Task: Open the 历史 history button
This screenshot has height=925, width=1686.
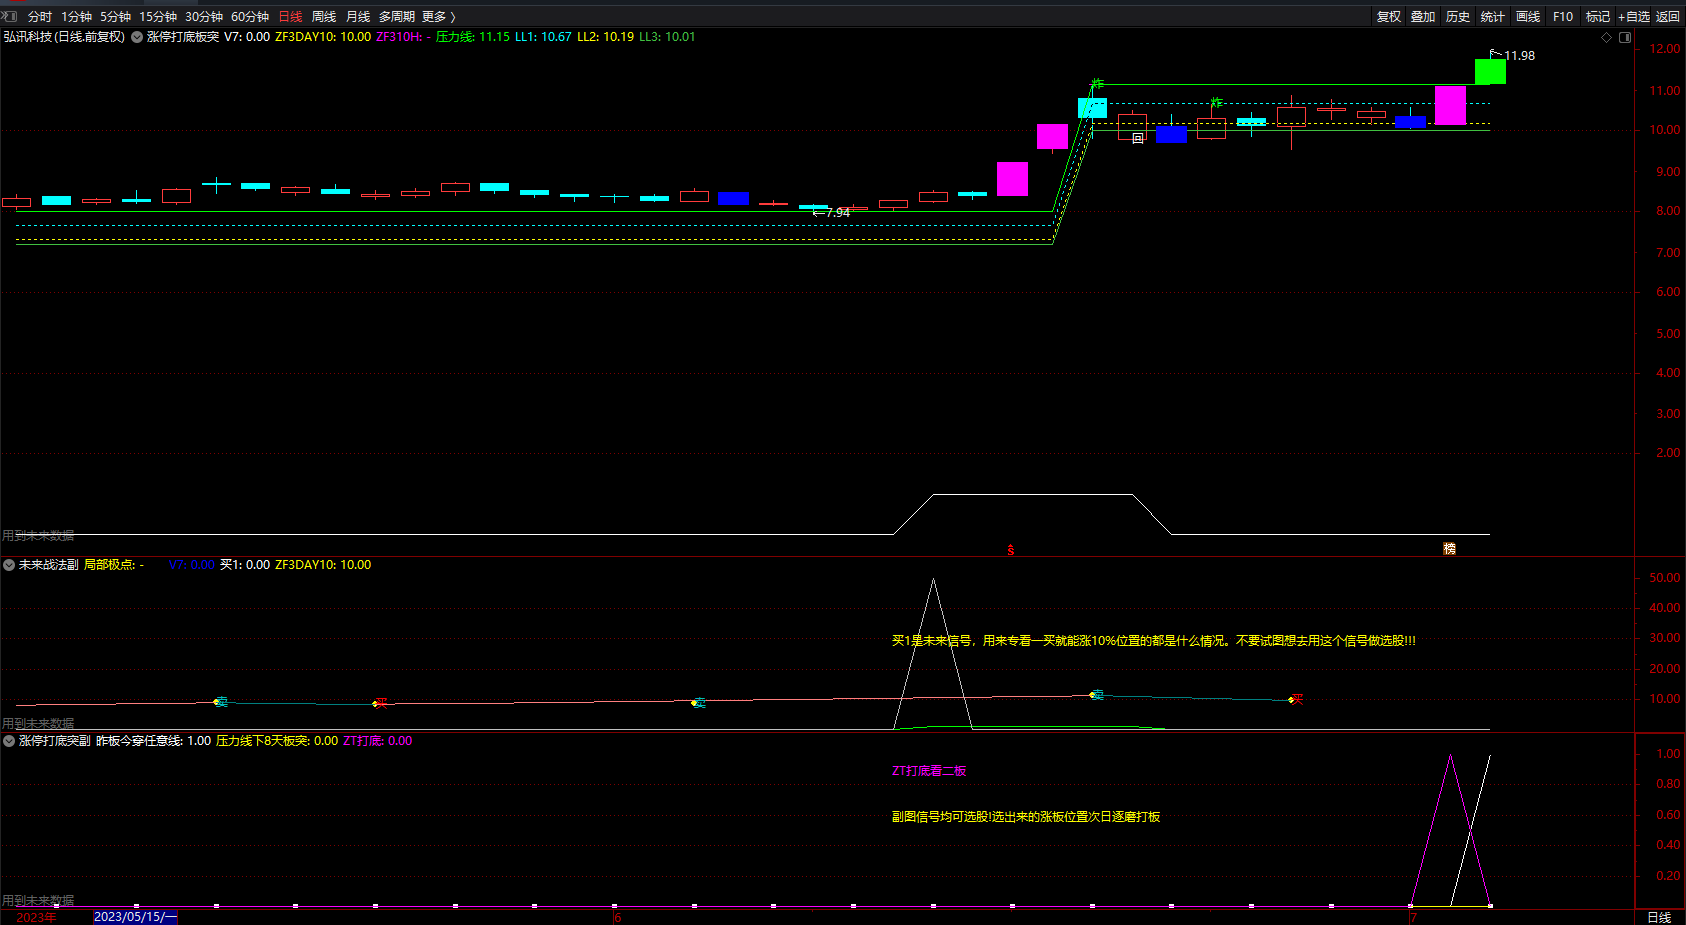Action: click(1458, 16)
